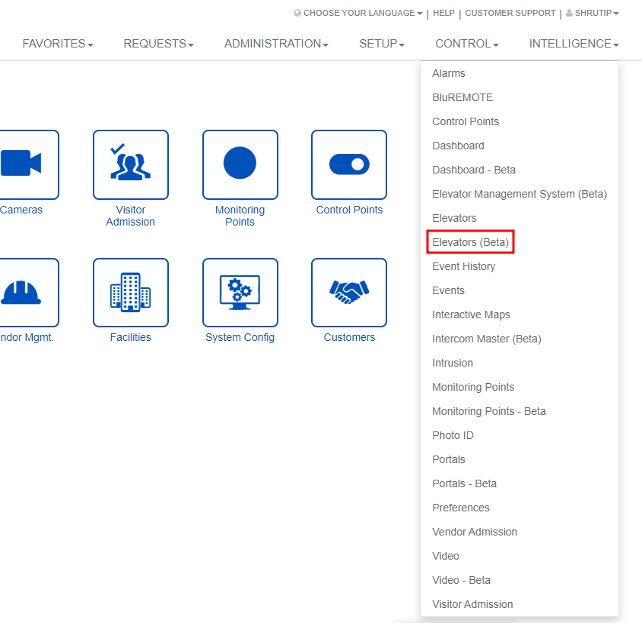642x624 pixels.
Task: Select Elevators (Beta) from Control menu
Action: pyautogui.click(x=470, y=242)
